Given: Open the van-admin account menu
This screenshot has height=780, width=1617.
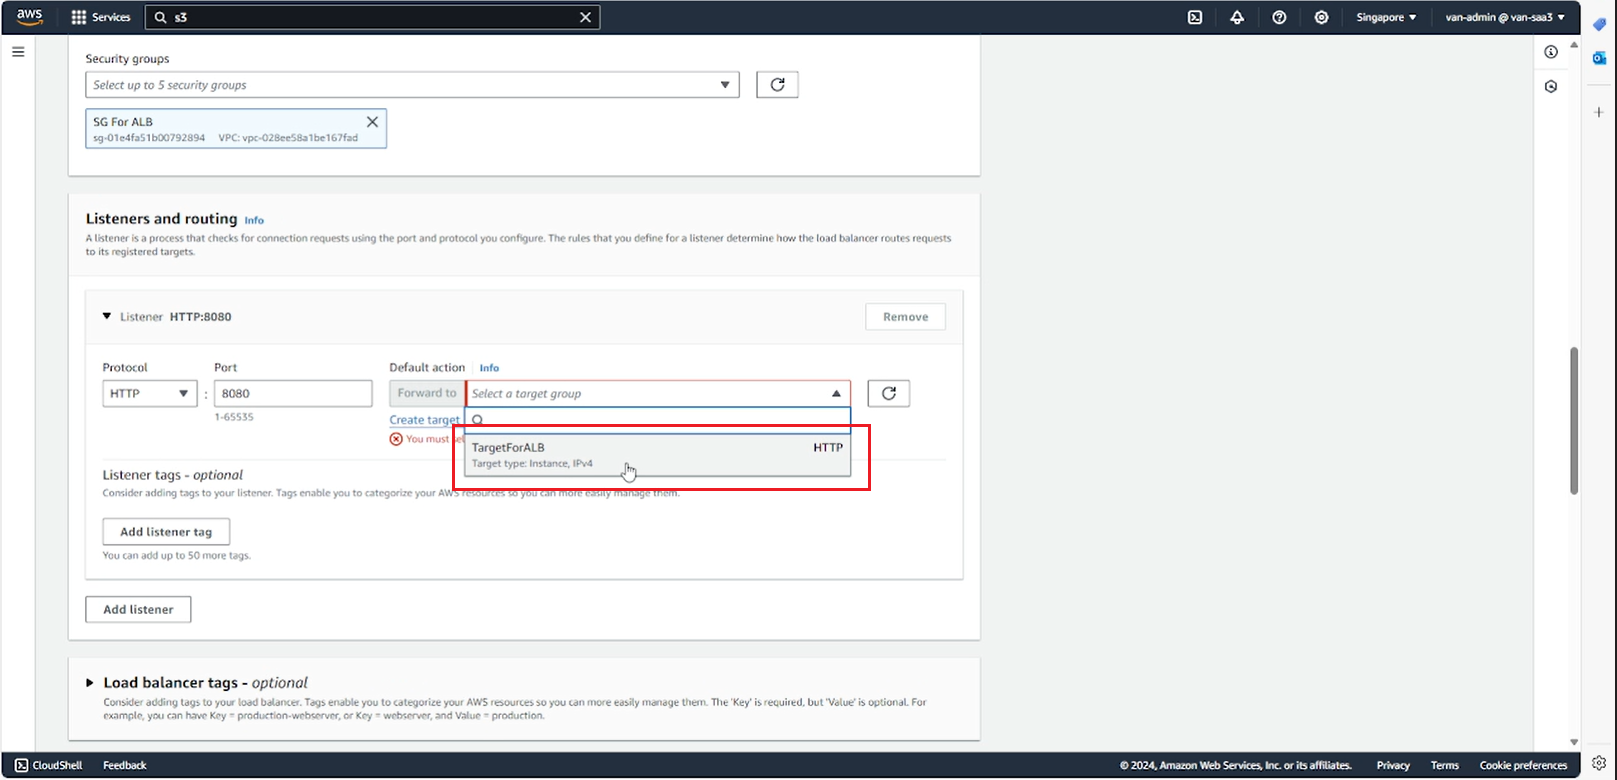Looking at the screenshot, I should (1505, 17).
